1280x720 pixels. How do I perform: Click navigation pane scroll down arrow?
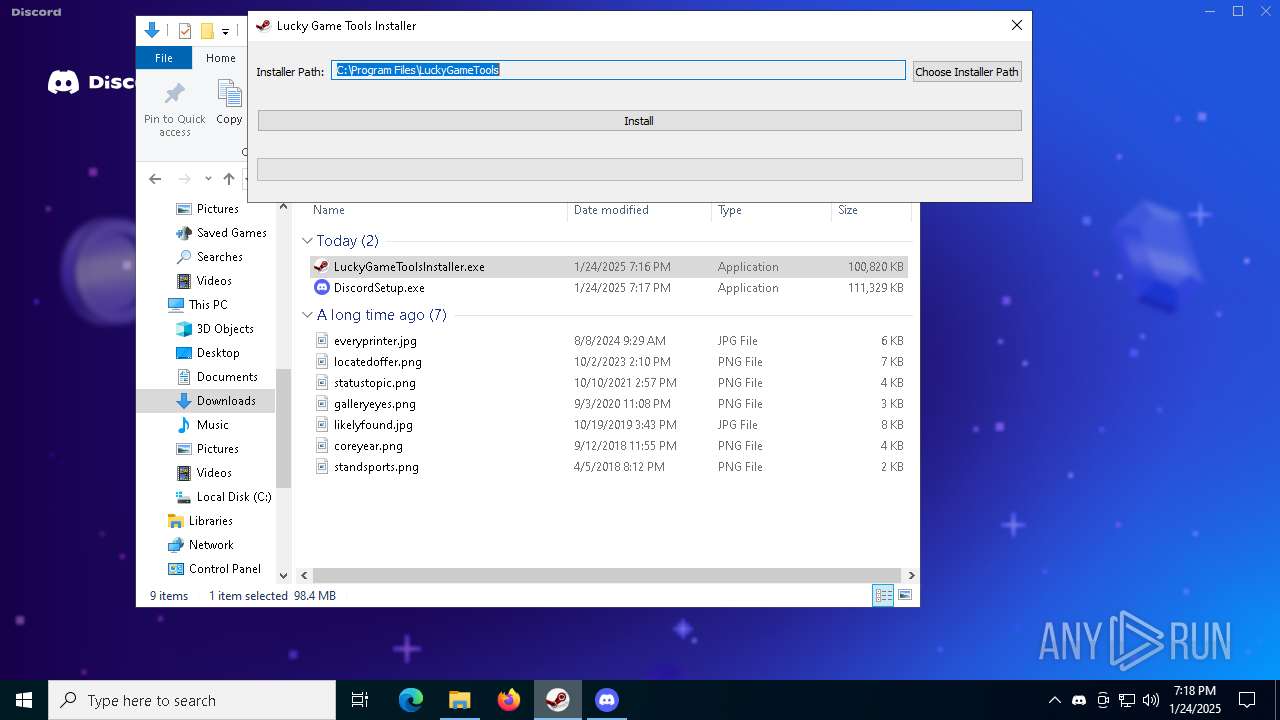tap(283, 575)
